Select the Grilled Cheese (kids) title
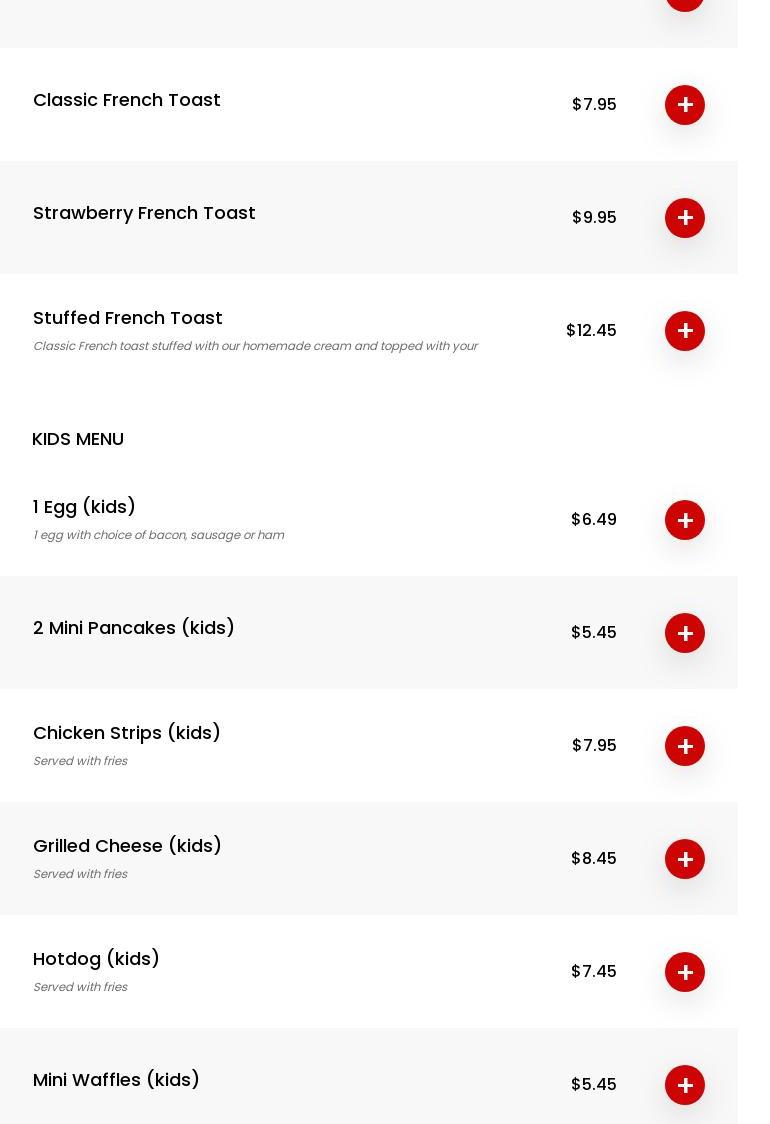This screenshot has height=1124, width=770. [127, 846]
